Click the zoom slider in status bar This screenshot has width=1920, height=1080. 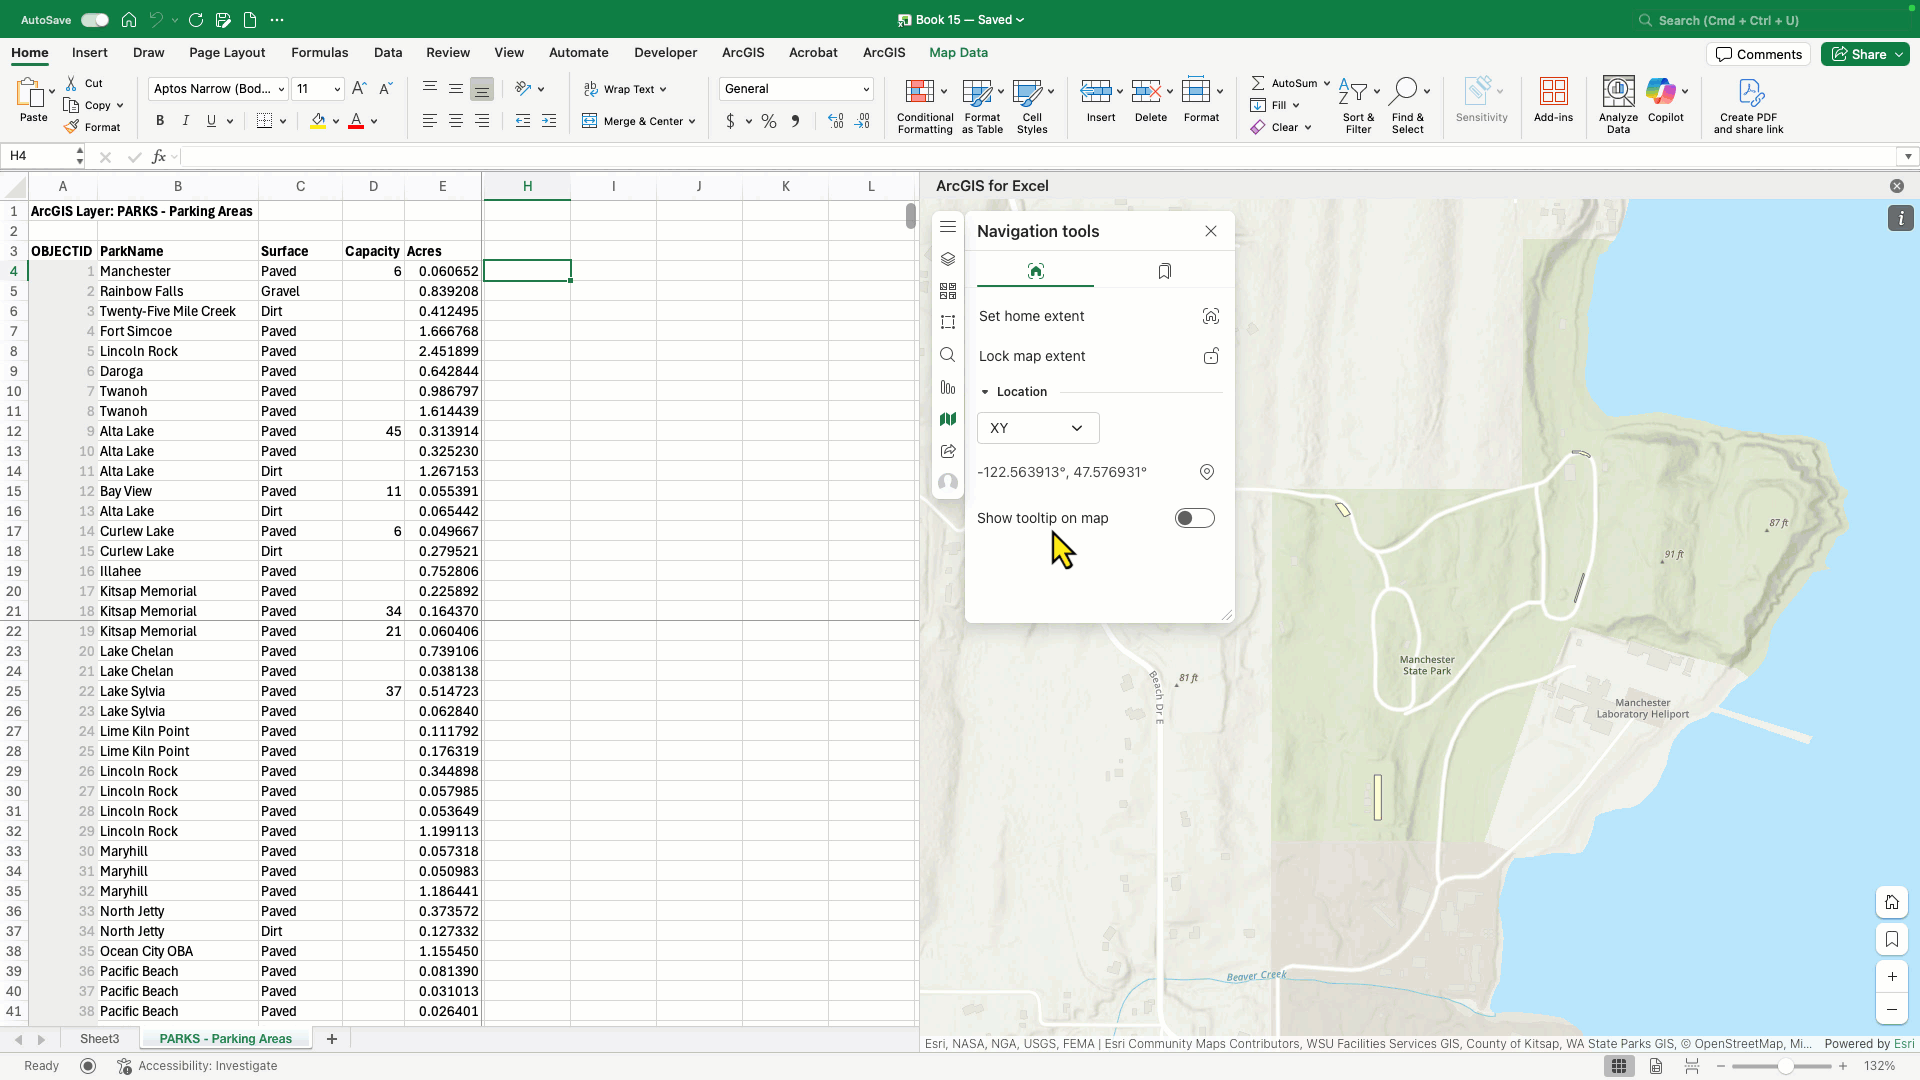1785,1066
